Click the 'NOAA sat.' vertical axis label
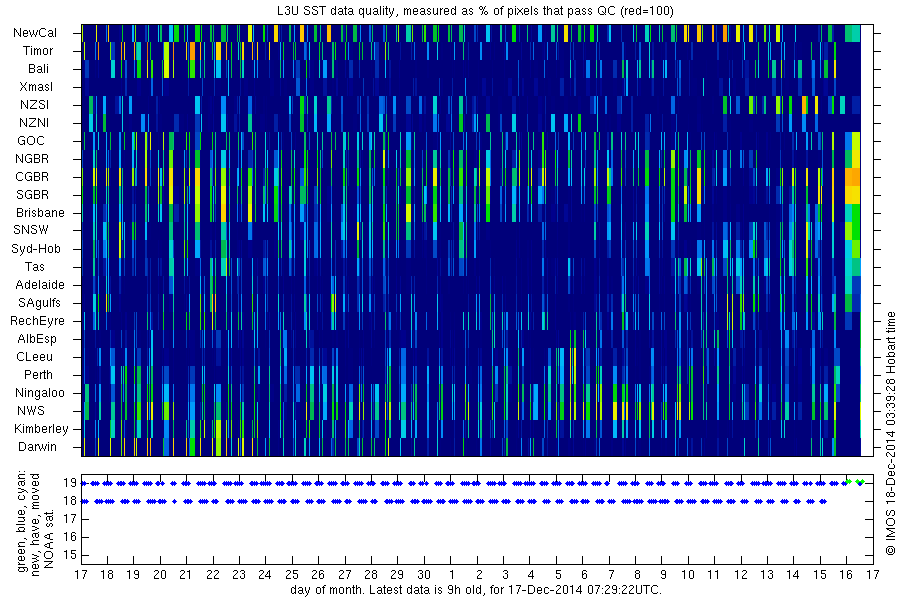 (x=49, y=537)
